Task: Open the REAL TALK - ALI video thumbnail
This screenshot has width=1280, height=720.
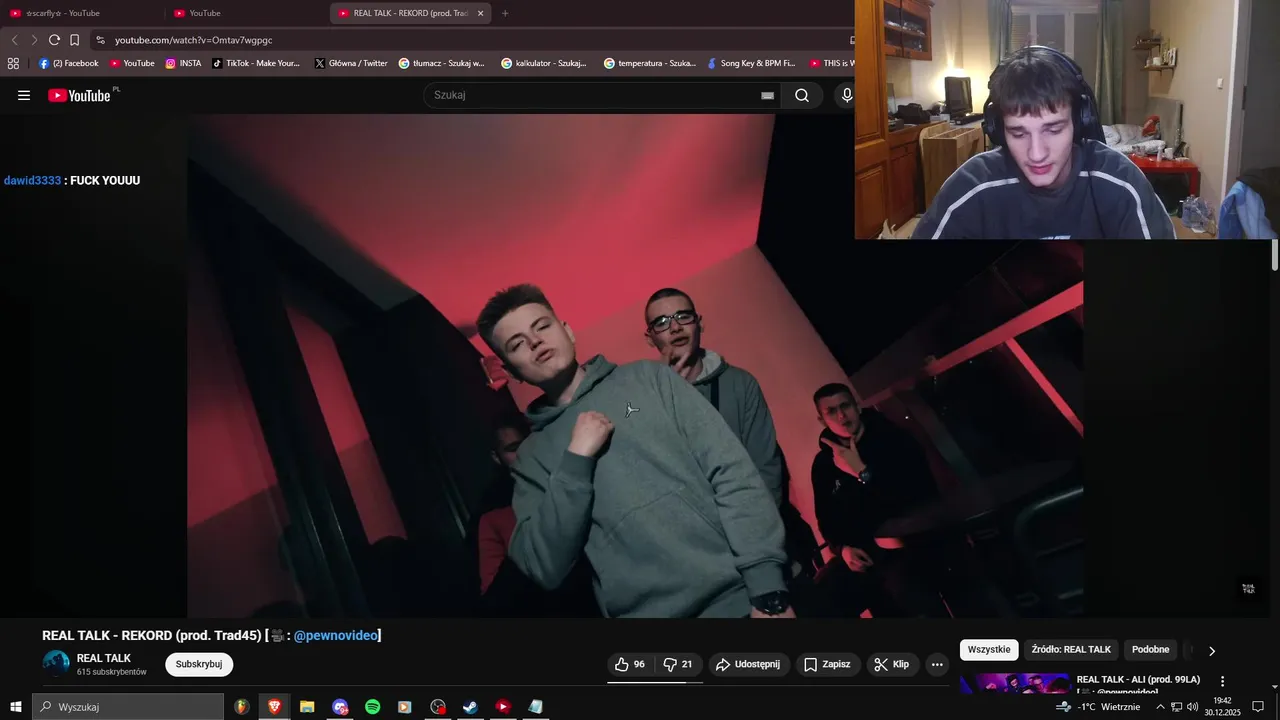Action: 1014,684
